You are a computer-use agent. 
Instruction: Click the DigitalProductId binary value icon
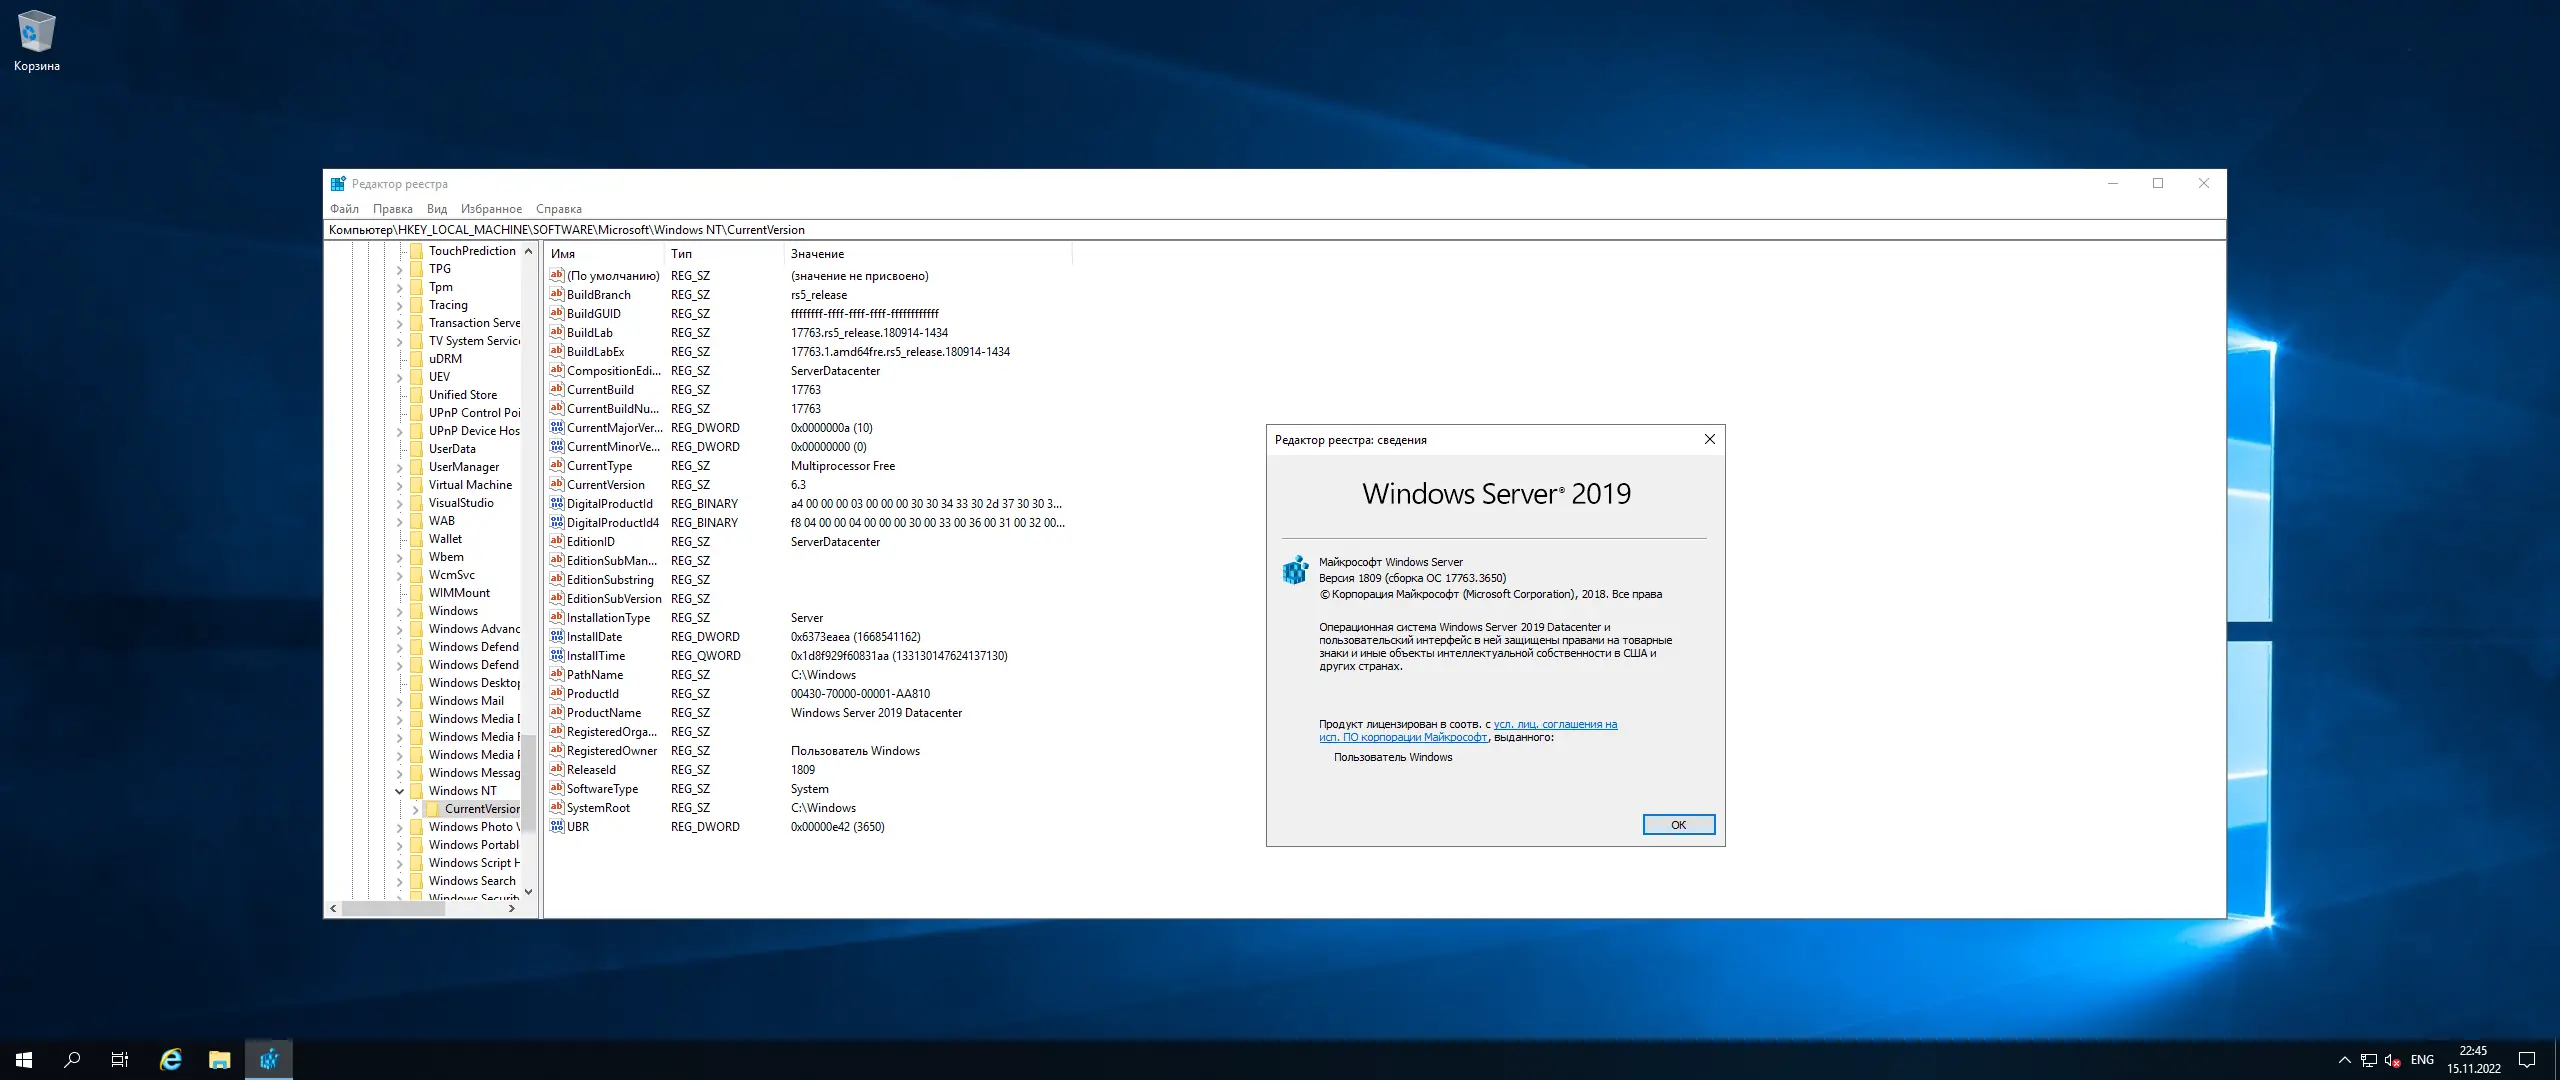pyautogui.click(x=557, y=504)
